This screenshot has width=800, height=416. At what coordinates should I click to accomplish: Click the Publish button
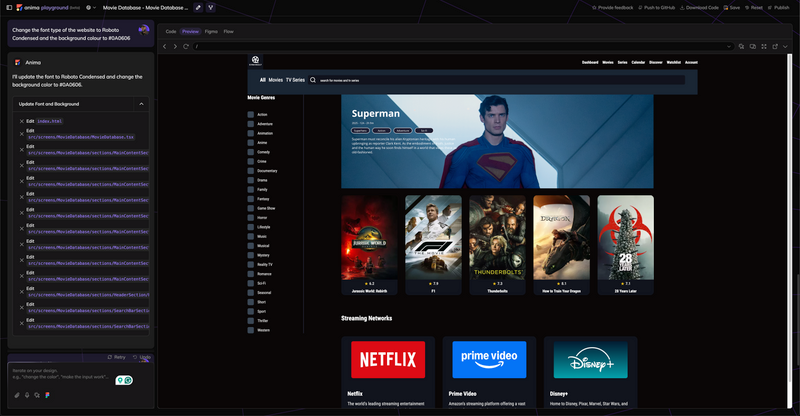779,8
